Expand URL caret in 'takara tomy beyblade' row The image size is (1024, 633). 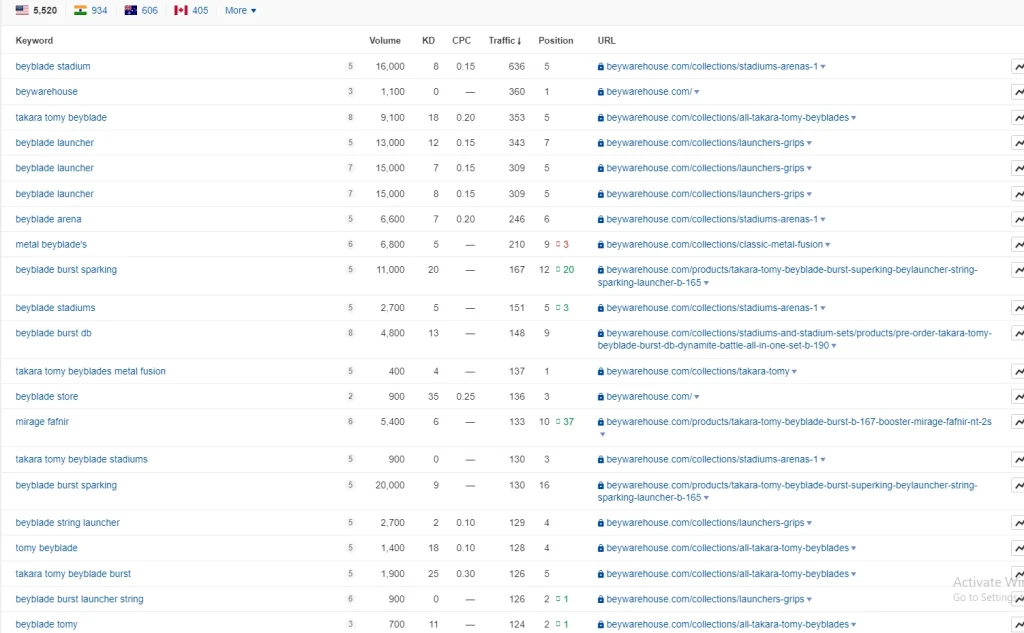(854, 118)
